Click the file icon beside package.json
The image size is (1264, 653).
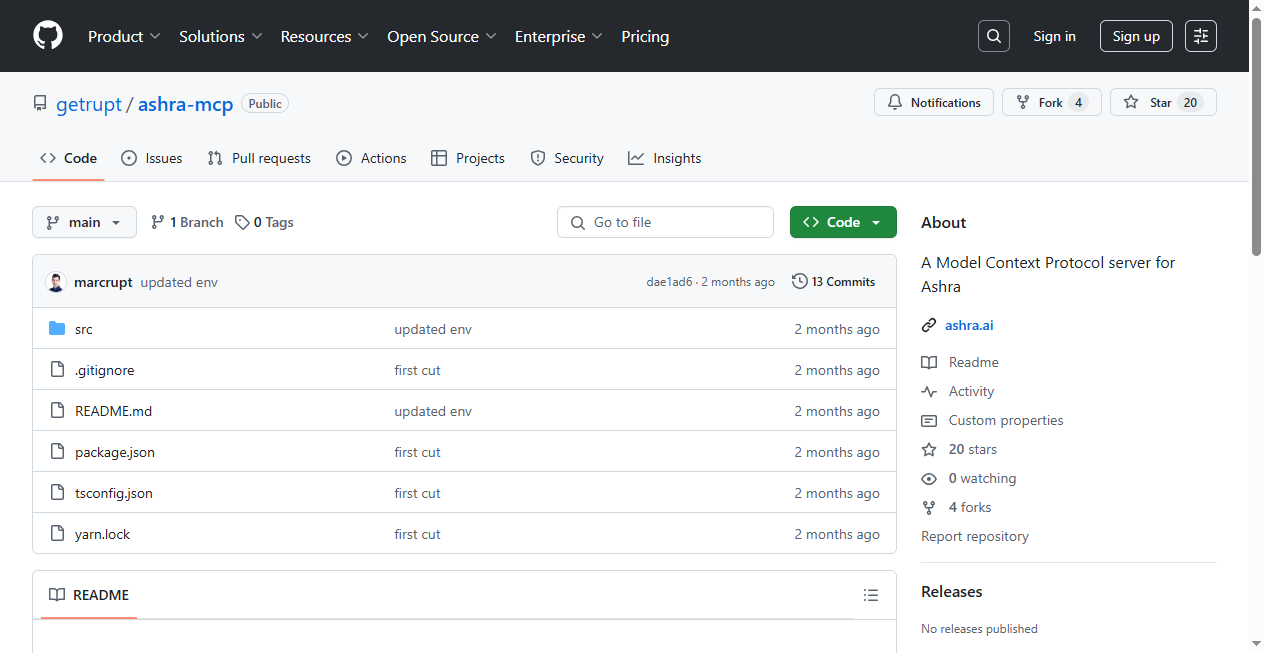point(57,452)
